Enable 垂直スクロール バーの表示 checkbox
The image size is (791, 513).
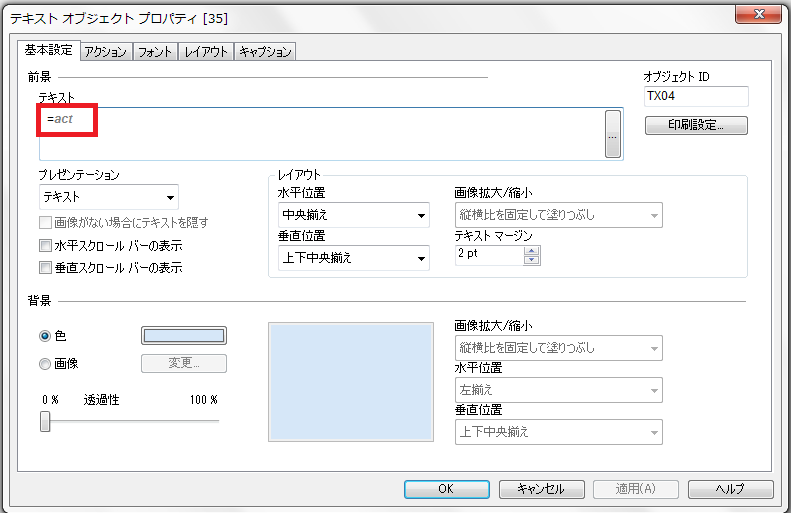point(44,267)
